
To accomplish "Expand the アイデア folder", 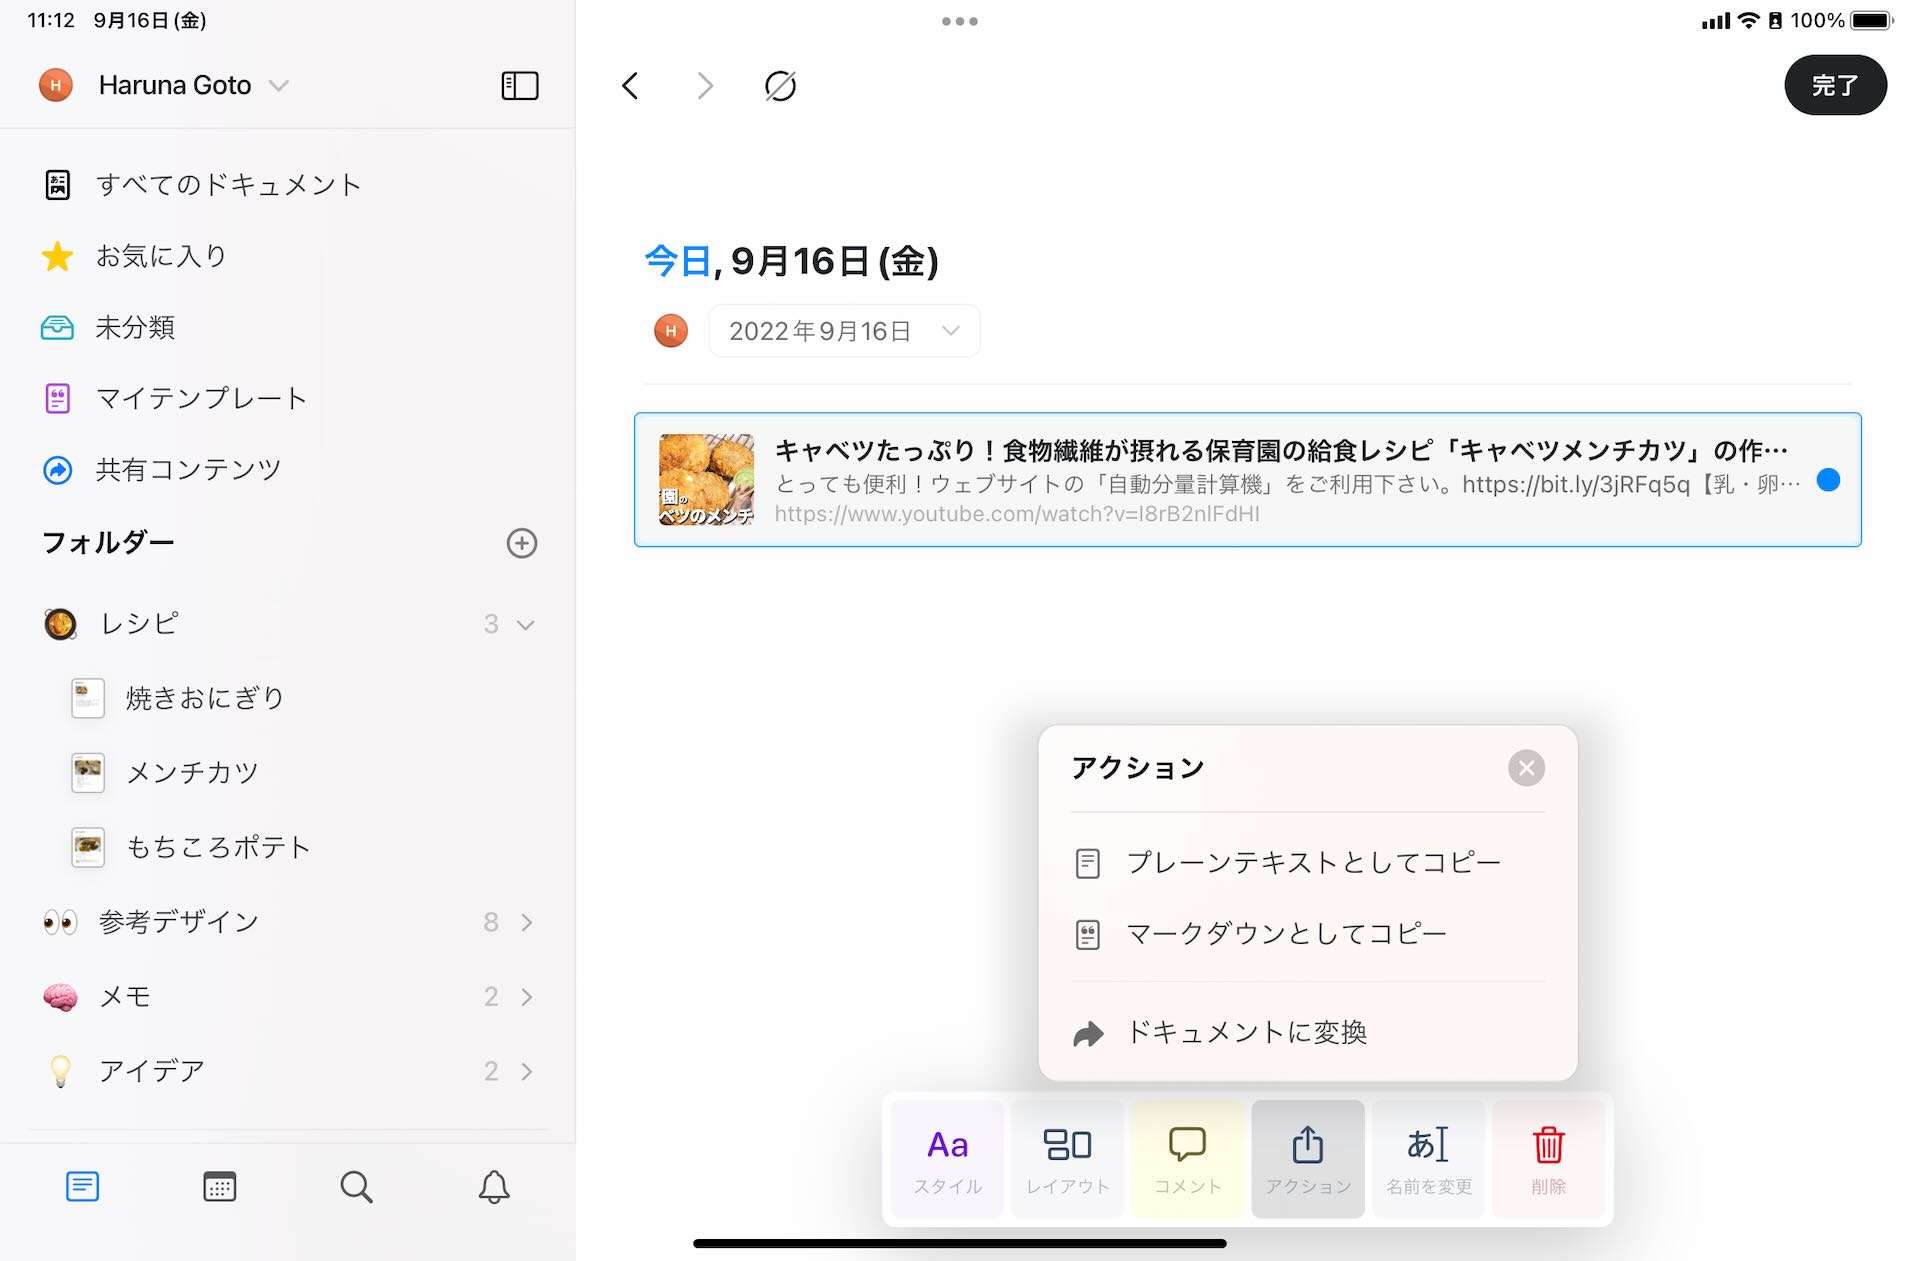I will tap(527, 1072).
